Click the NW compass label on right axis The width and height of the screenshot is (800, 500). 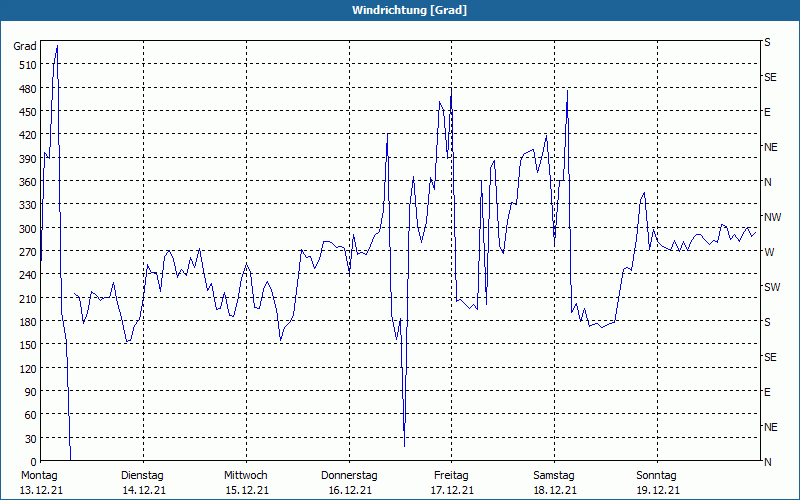click(x=772, y=217)
